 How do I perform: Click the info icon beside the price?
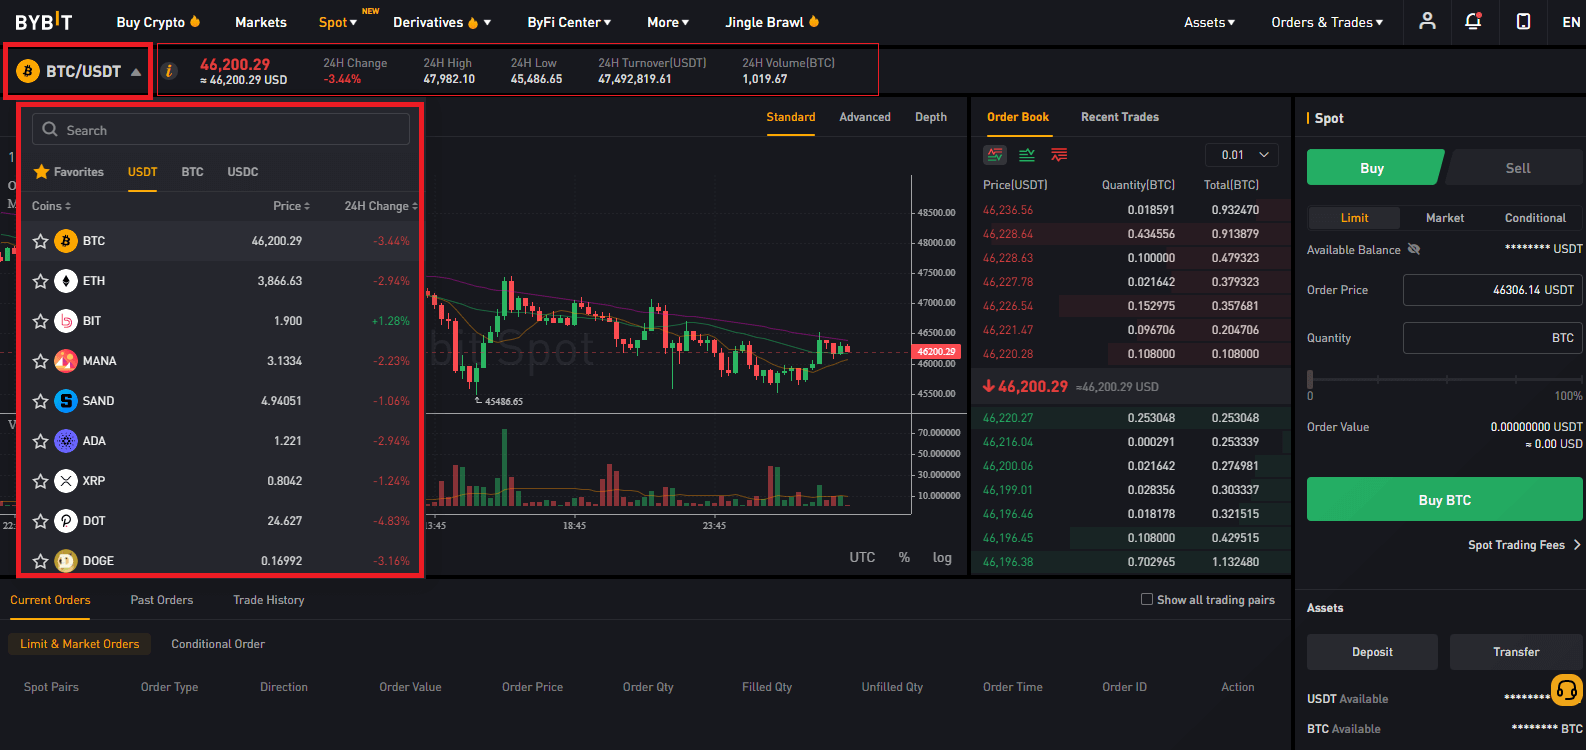pyautogui.click(x=169, y=71)
